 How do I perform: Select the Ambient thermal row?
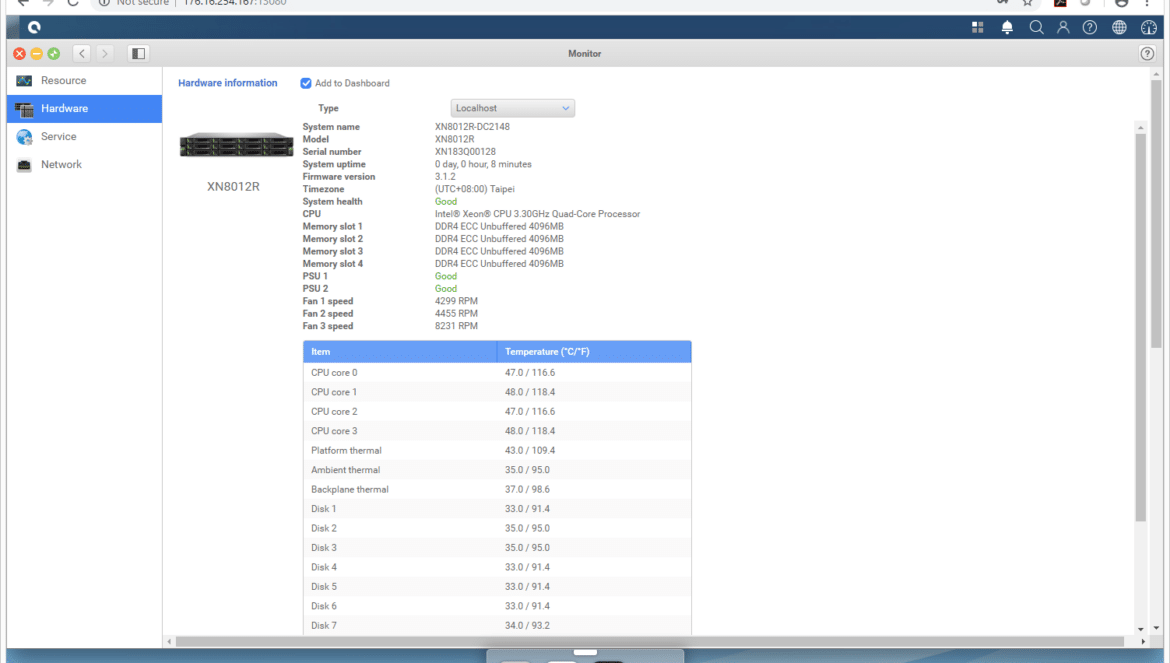point(497,470)
